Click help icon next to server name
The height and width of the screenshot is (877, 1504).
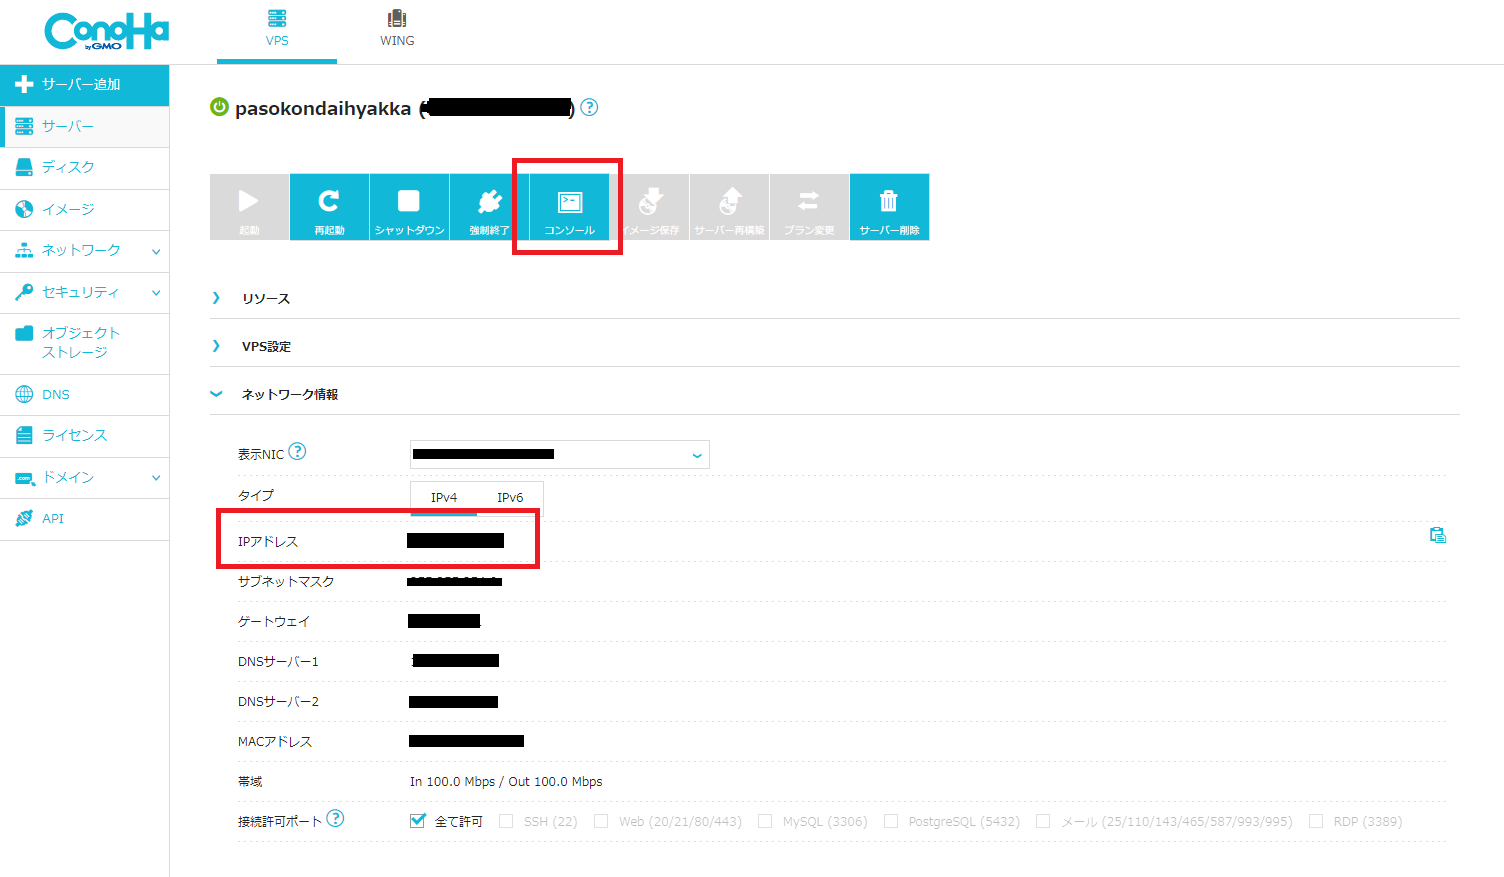click(x=589, y=107)
